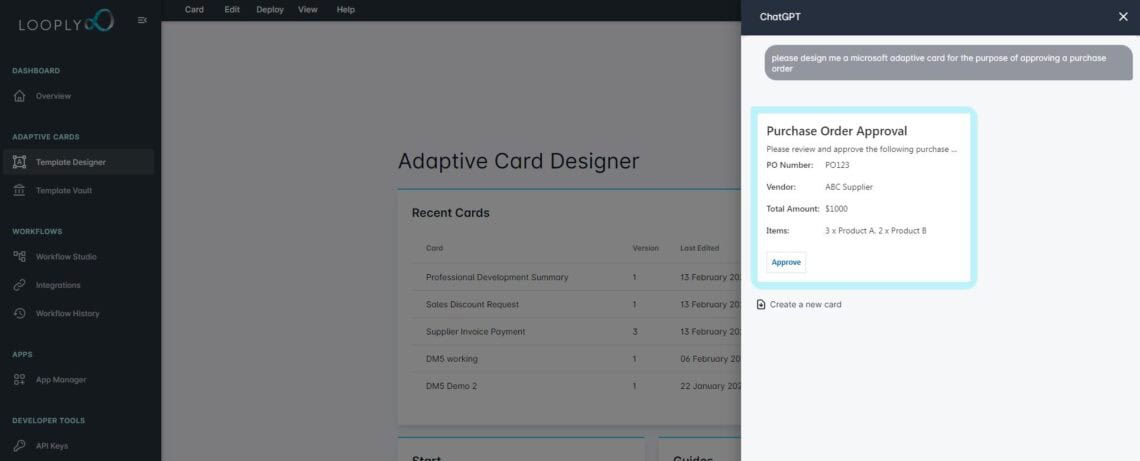The height and width of the screenshot is (461, 1140).
Task: Click the ChatGPT panel title
Action: pos(779,17)
